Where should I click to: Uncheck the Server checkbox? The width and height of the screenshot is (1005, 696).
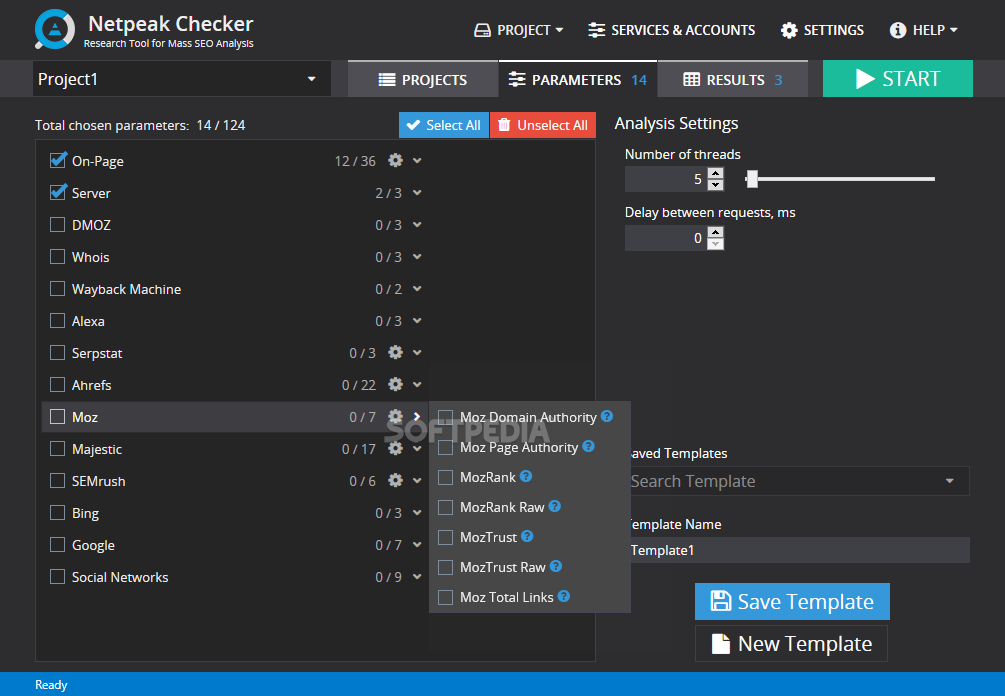(58, 192)
